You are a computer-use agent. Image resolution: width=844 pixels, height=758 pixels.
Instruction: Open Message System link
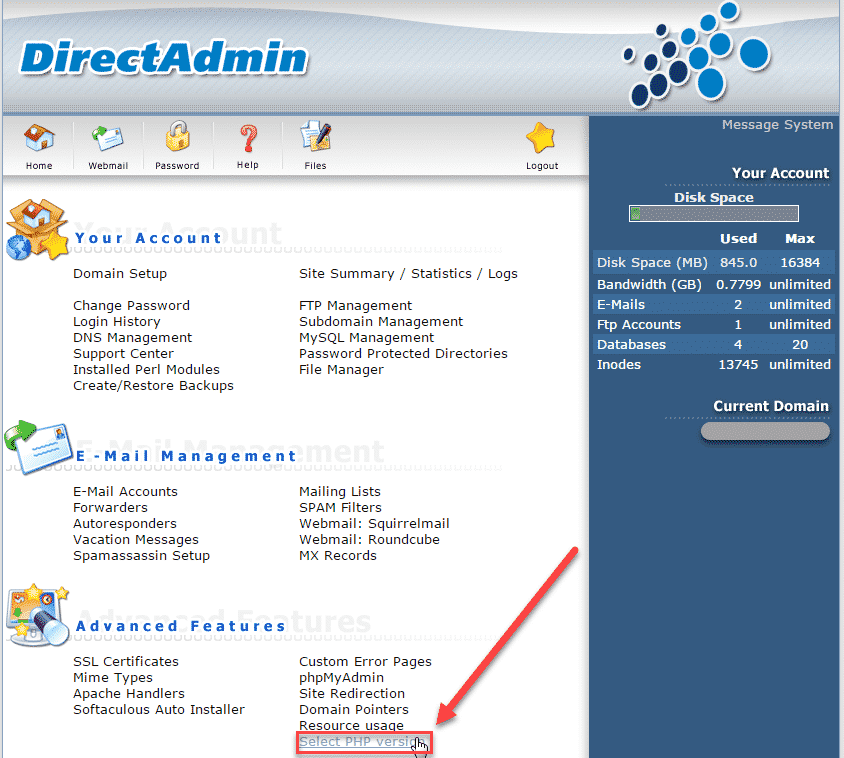[x=777, y=125]
